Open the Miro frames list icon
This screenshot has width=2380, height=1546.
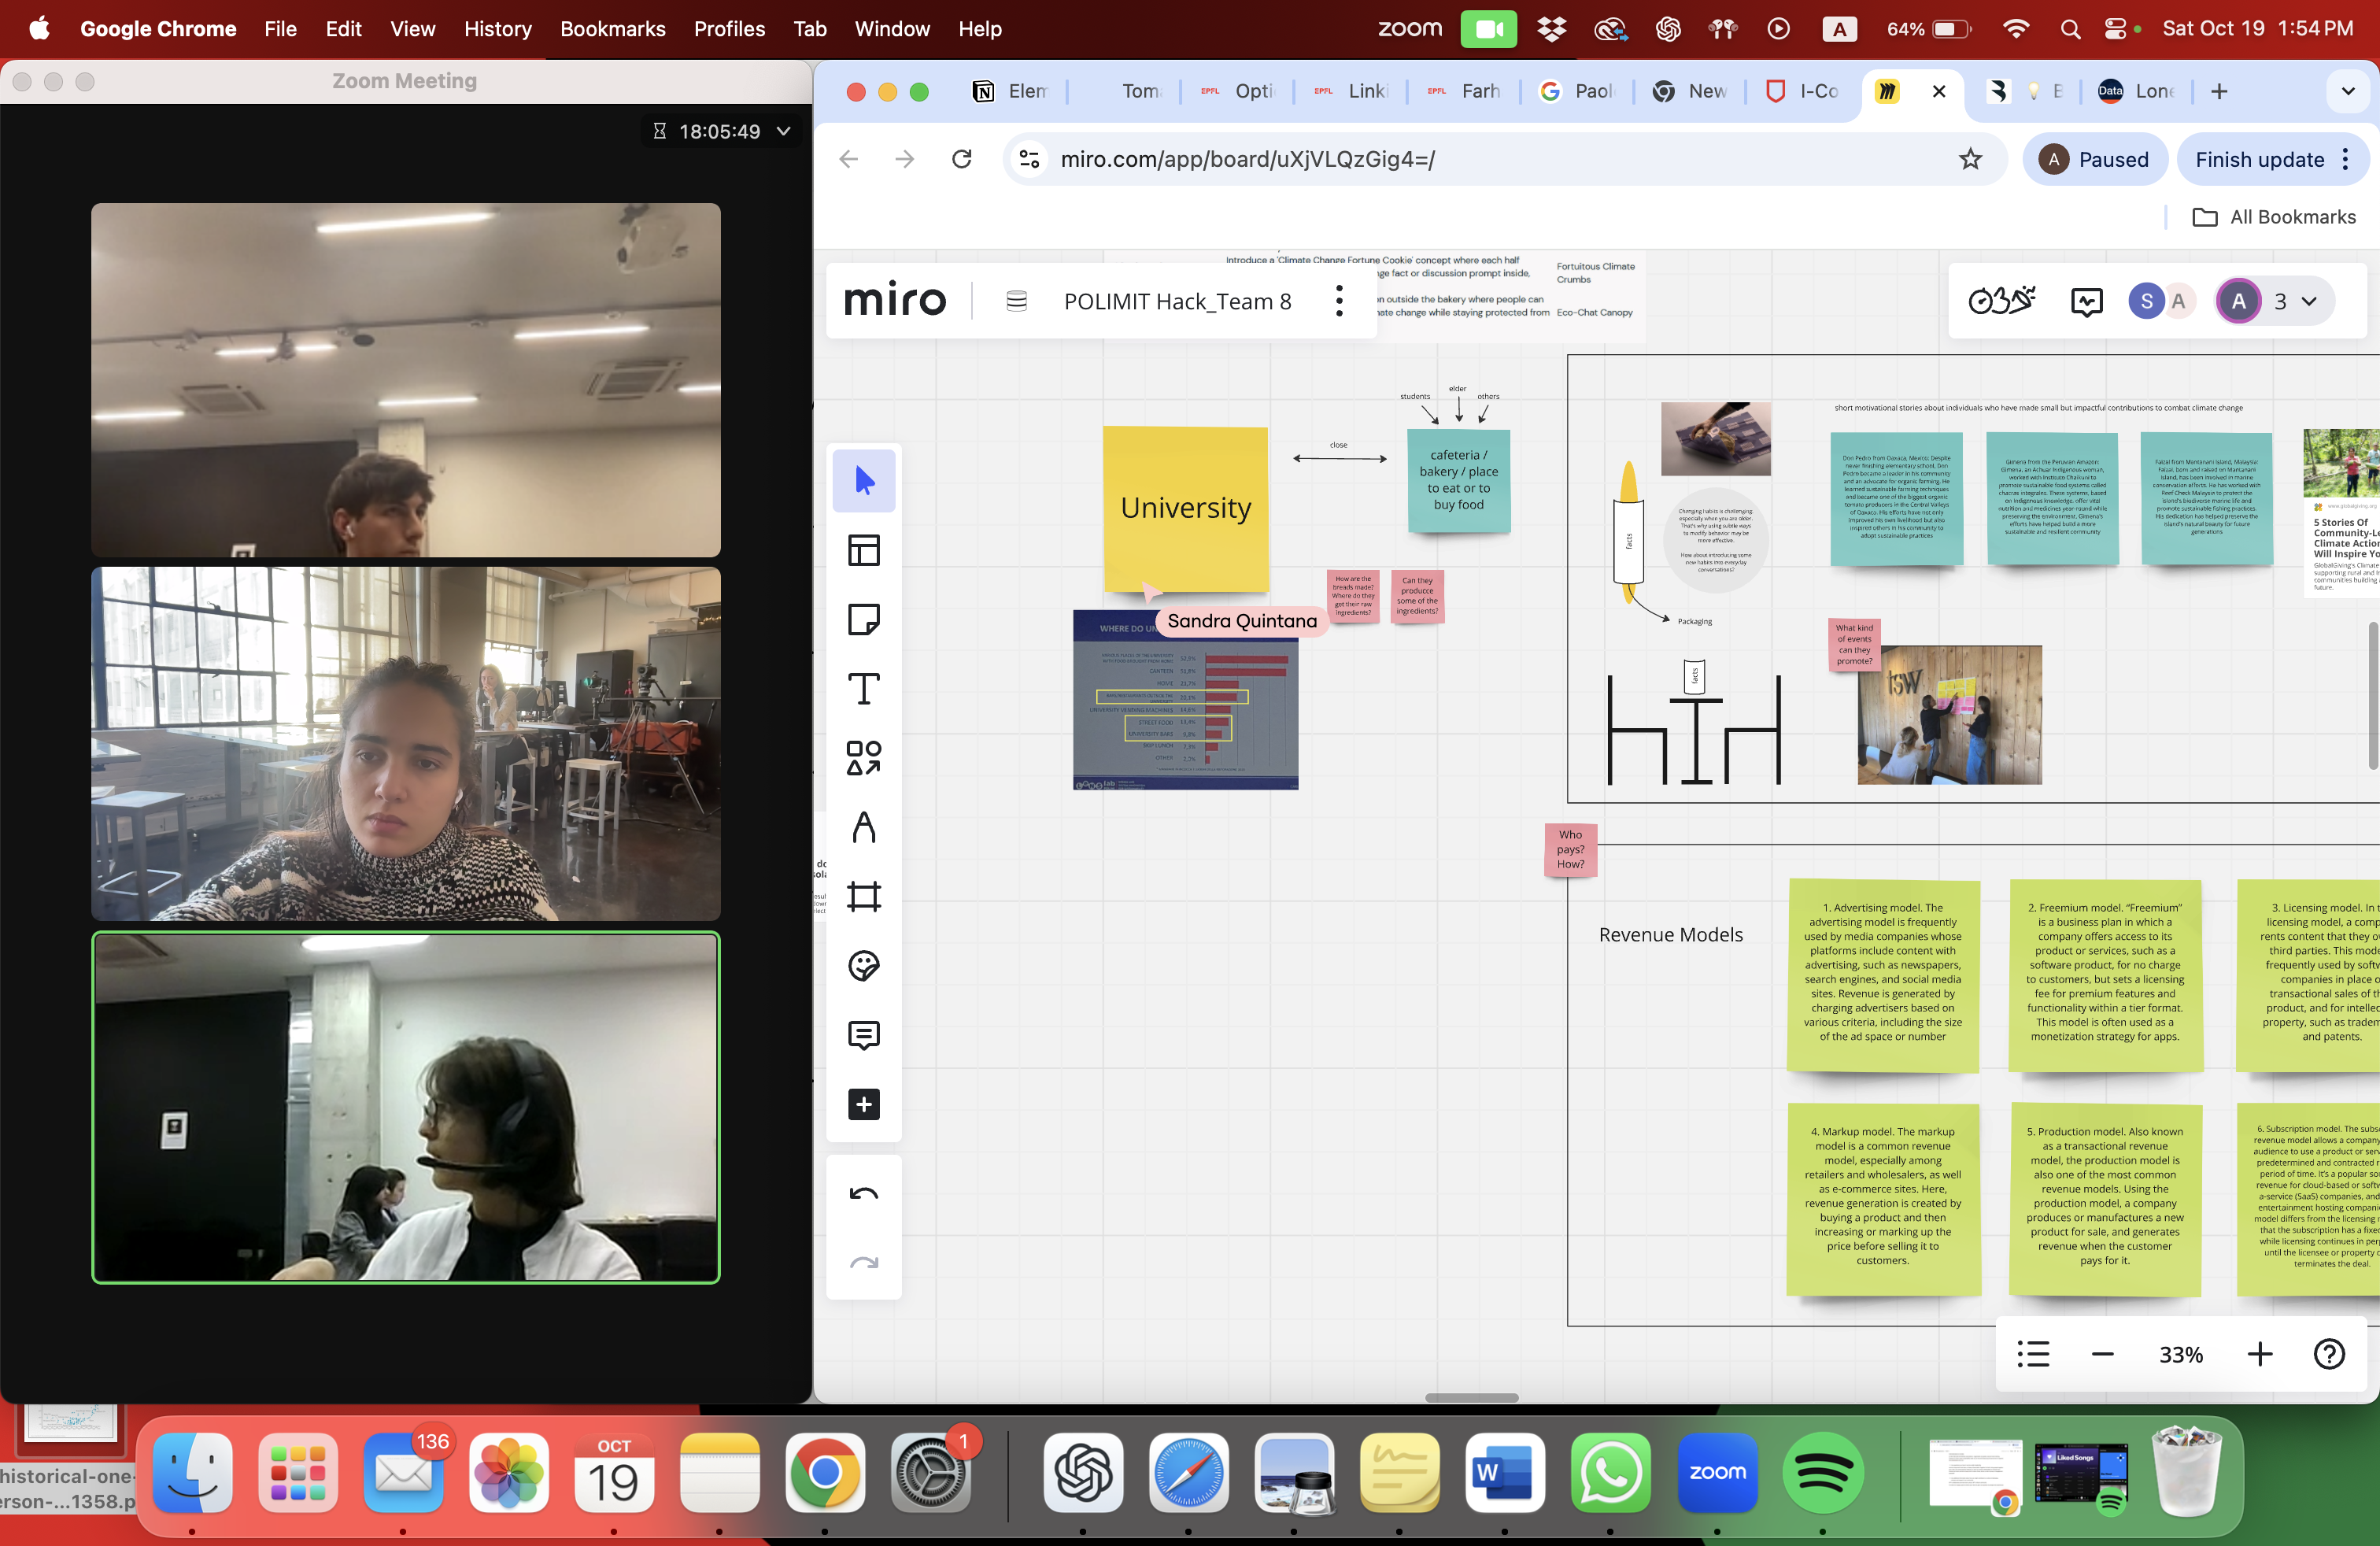(2033, 1355)
